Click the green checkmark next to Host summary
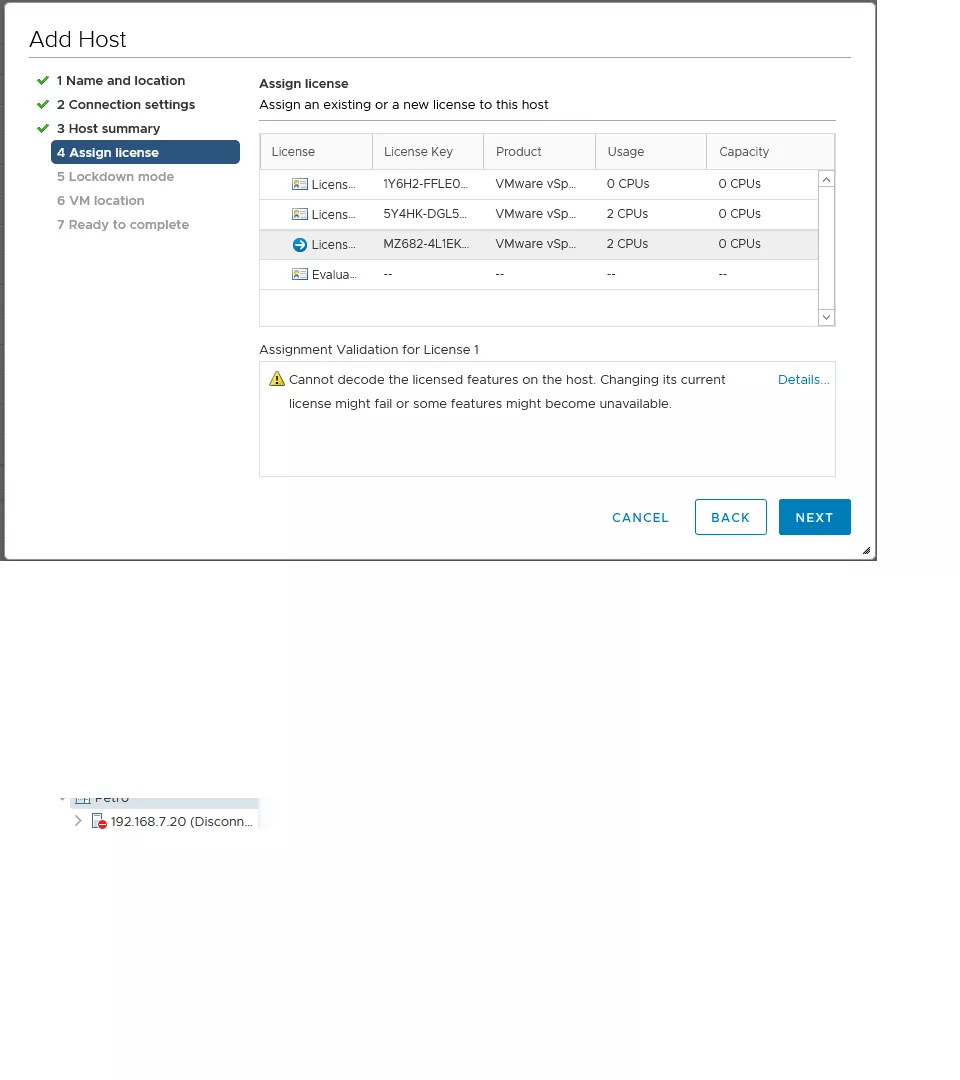Image resolution: width=960 pixels, height=1080 pixels. [43, 129]
